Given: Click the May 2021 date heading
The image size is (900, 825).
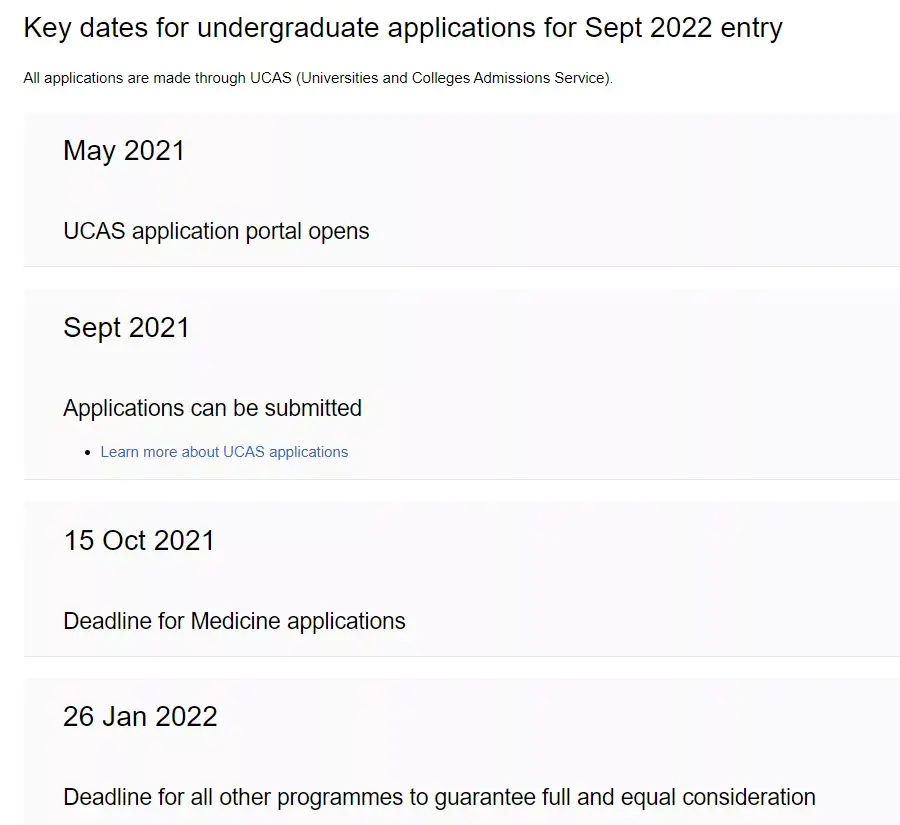Looking at the screenshot, I should 124,150.
